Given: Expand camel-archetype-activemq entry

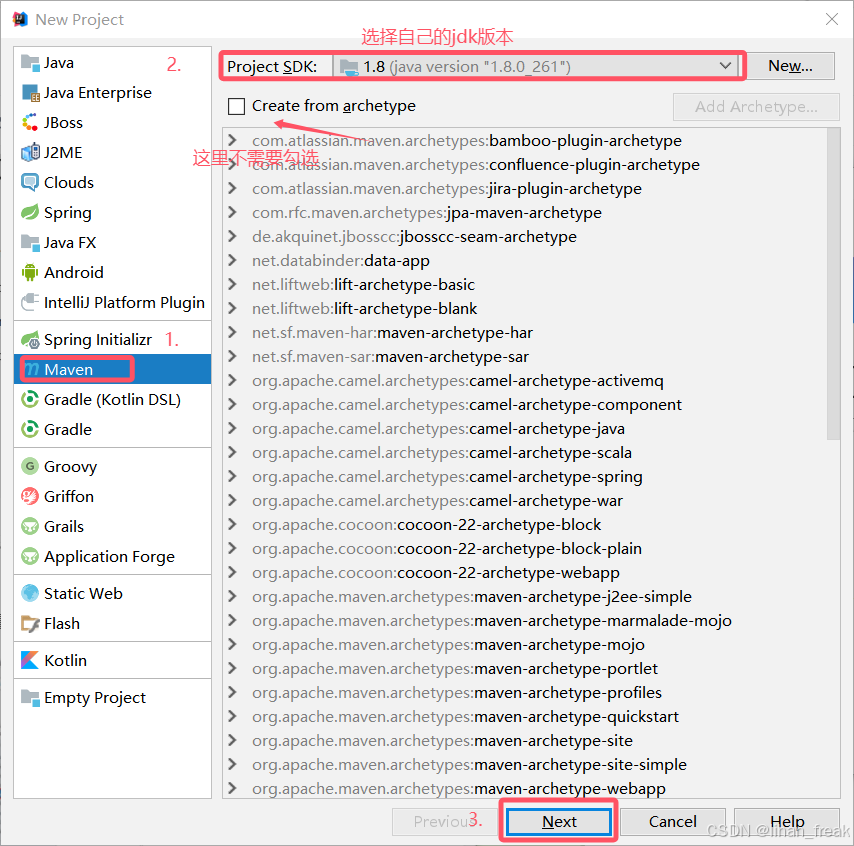Looking at the screenshot, I should tap(233, 380).
